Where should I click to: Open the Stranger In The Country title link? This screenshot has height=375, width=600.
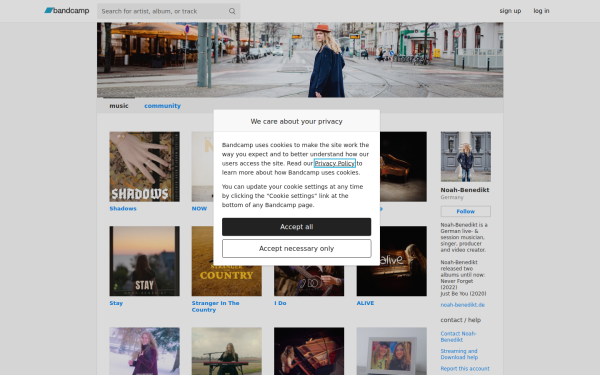tap(215, 307)
